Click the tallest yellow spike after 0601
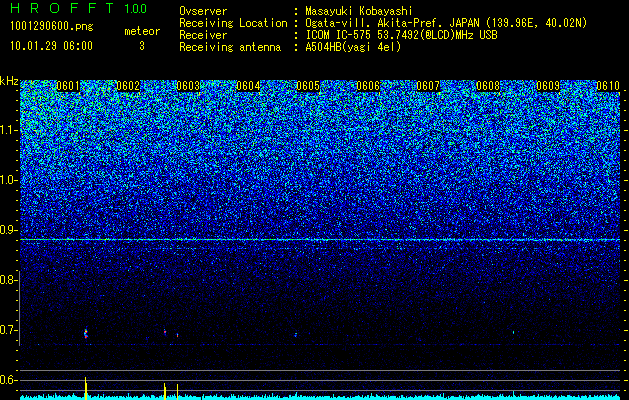Image resolution: width=629 pixels, height=400 pixels. [x=85, y=388]
